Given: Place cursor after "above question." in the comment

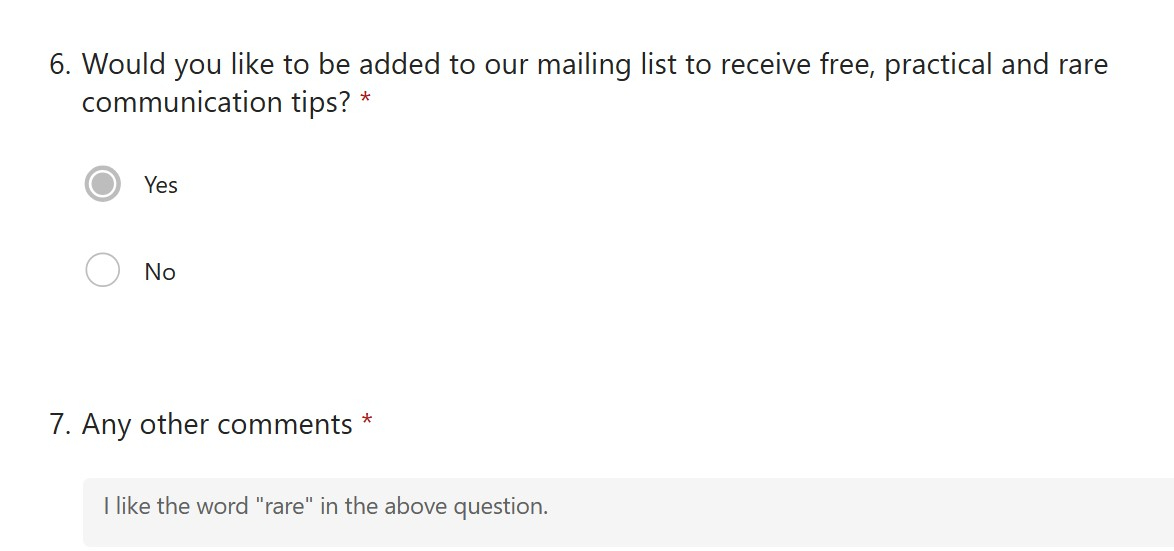Looking at the screenshot, I should coord(550,507).
